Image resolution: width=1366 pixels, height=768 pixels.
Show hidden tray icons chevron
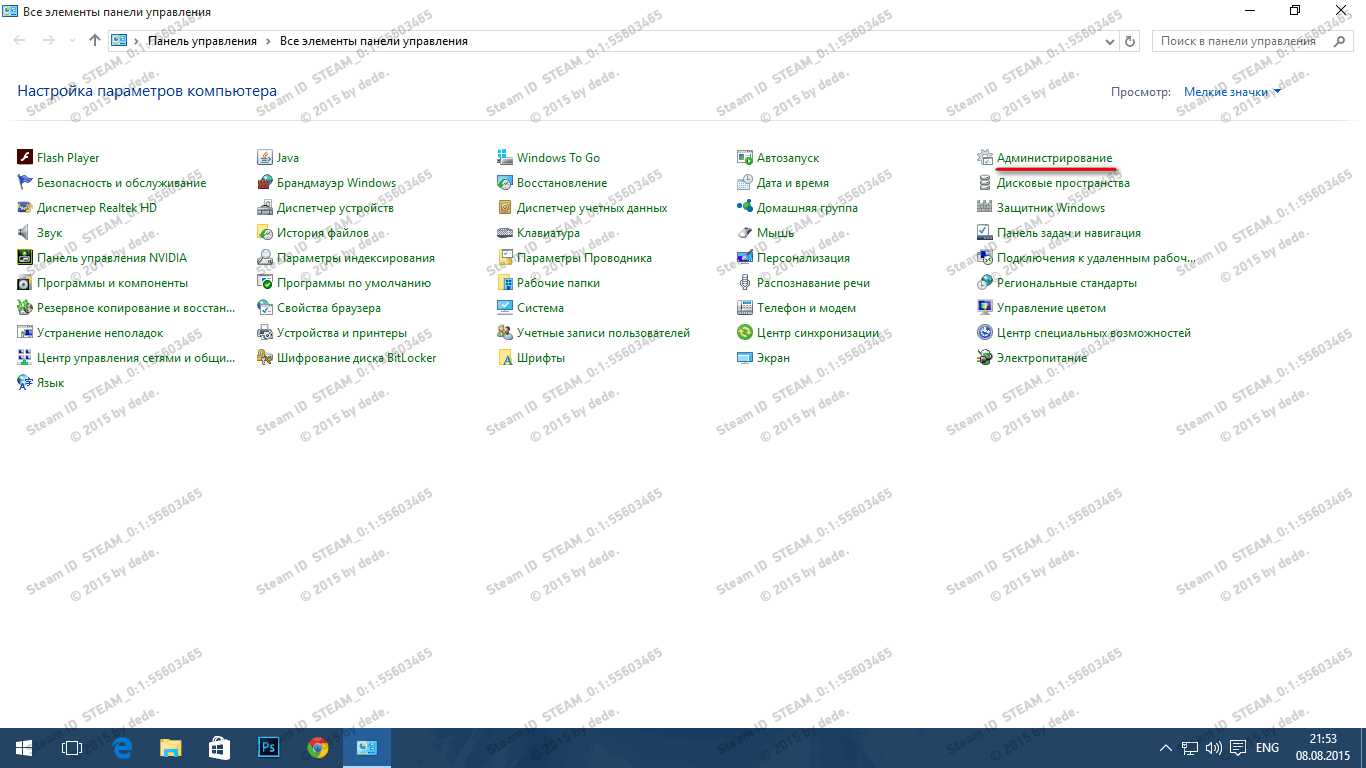1166,748
